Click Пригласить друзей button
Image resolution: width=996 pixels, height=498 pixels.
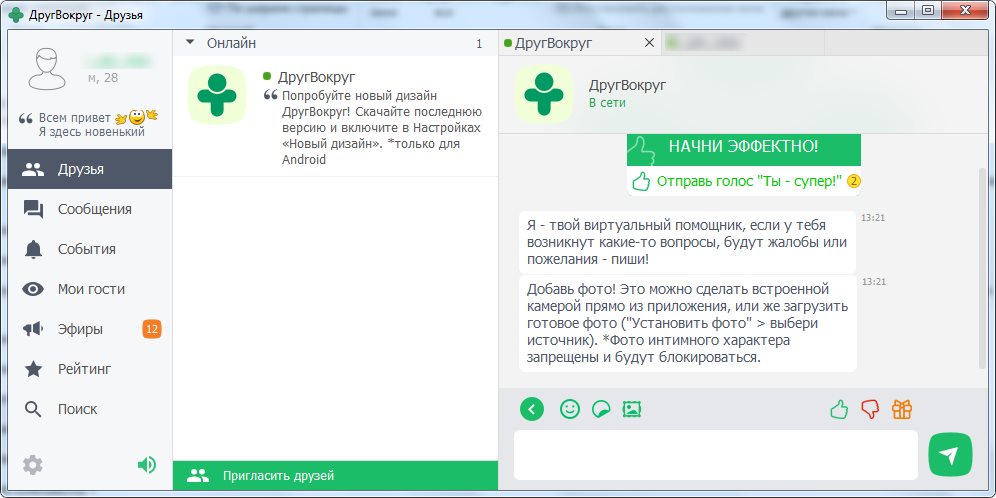pyautogui.click(x=335, y=476)
